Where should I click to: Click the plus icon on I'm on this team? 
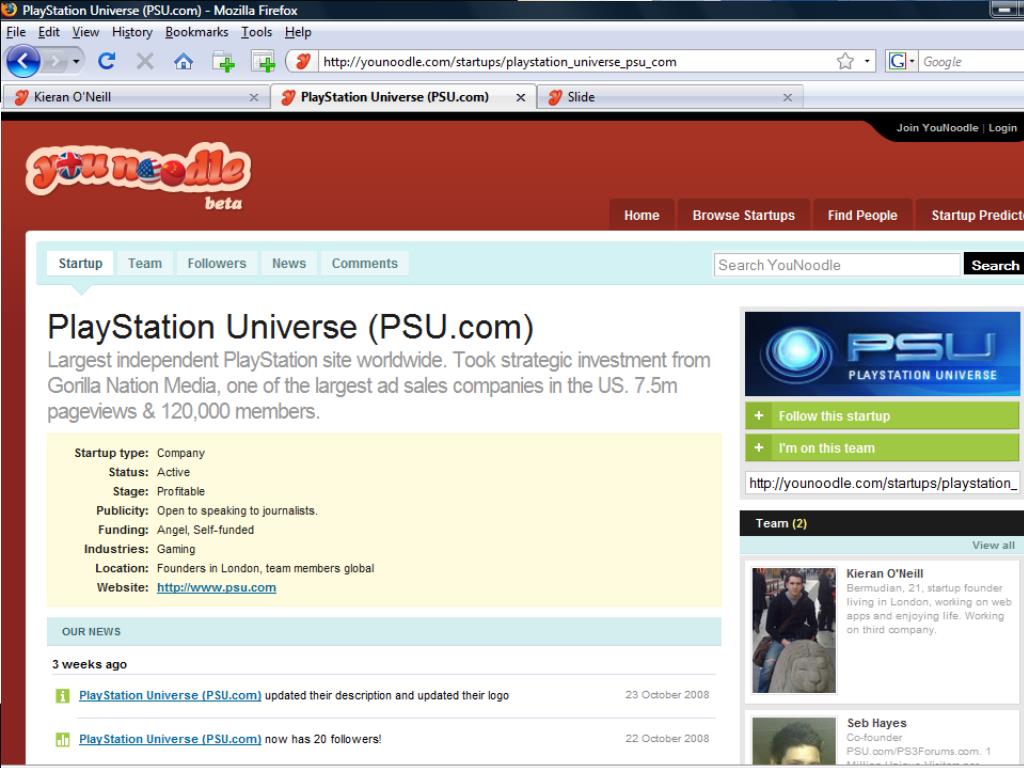(x=759, y=447)
